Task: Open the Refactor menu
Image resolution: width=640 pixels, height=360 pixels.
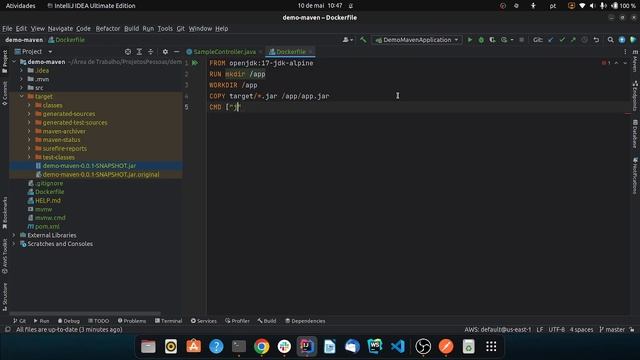Action: [x=108, y=29]
